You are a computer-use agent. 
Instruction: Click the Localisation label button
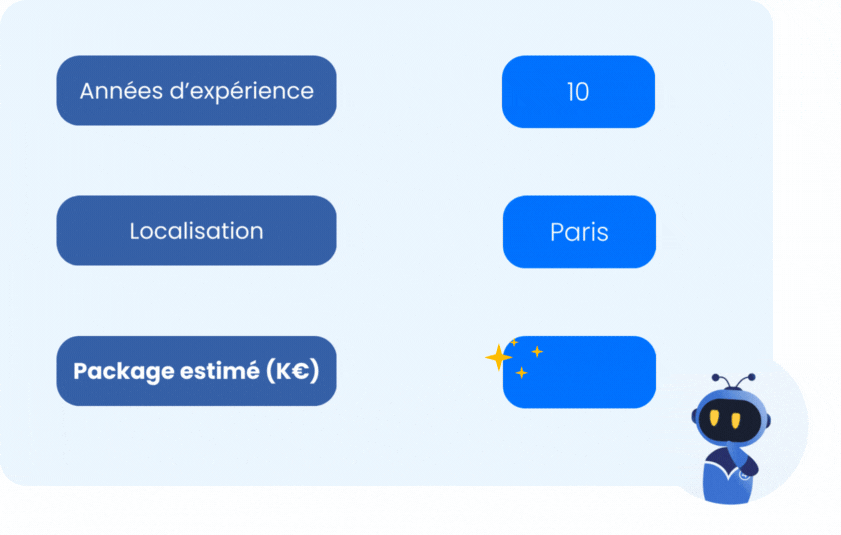coord(196,231)
